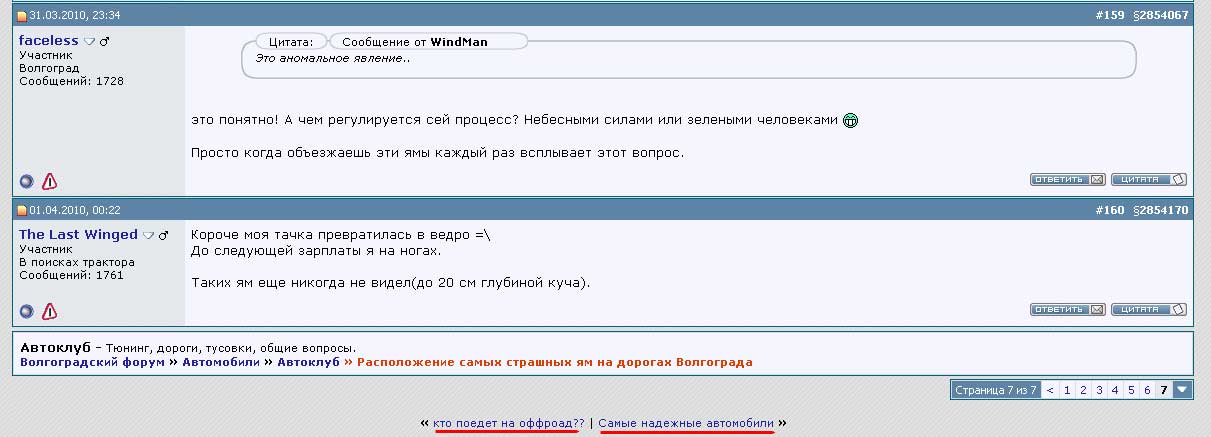Click Автоклуб bold heading in forum description
The height and width of the screenshot is (437, 1211).
56,347
